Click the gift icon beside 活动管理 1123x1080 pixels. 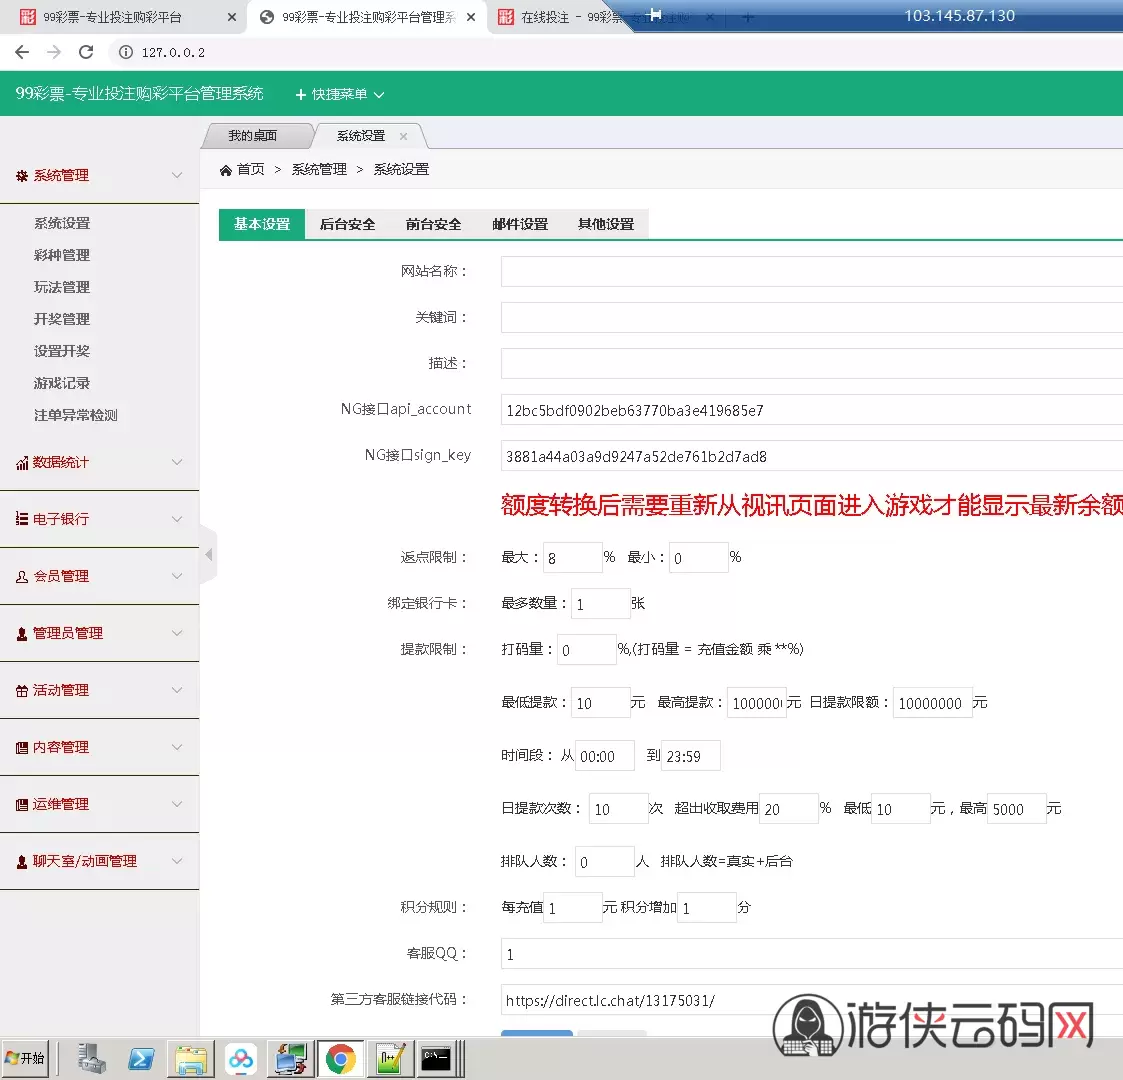coord(22,690)
